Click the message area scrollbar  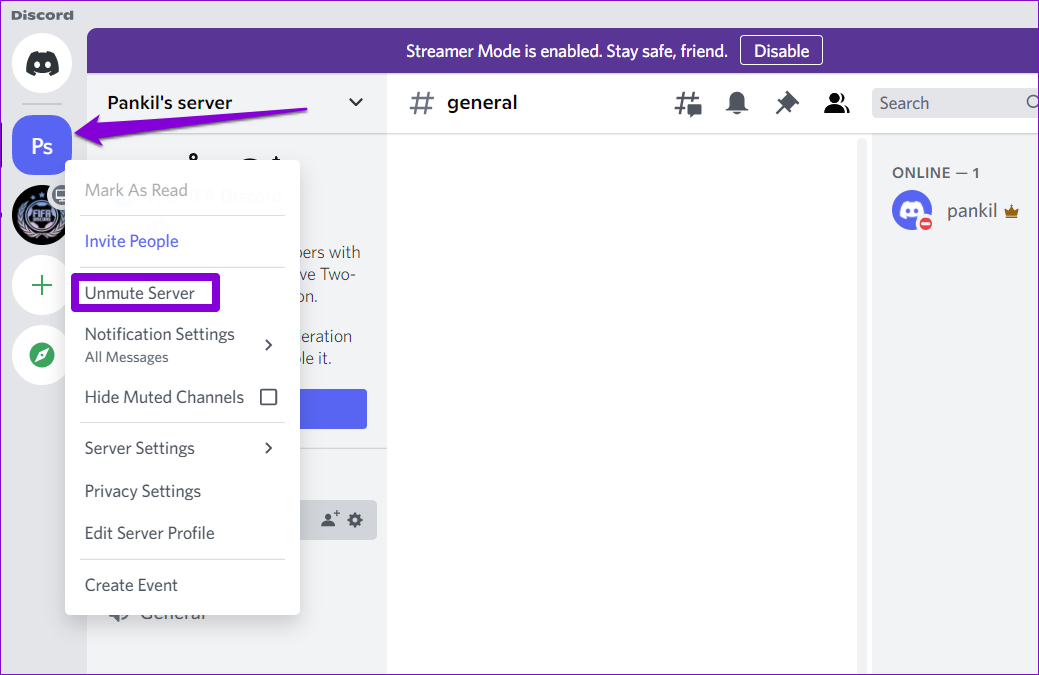click(861, 405)
